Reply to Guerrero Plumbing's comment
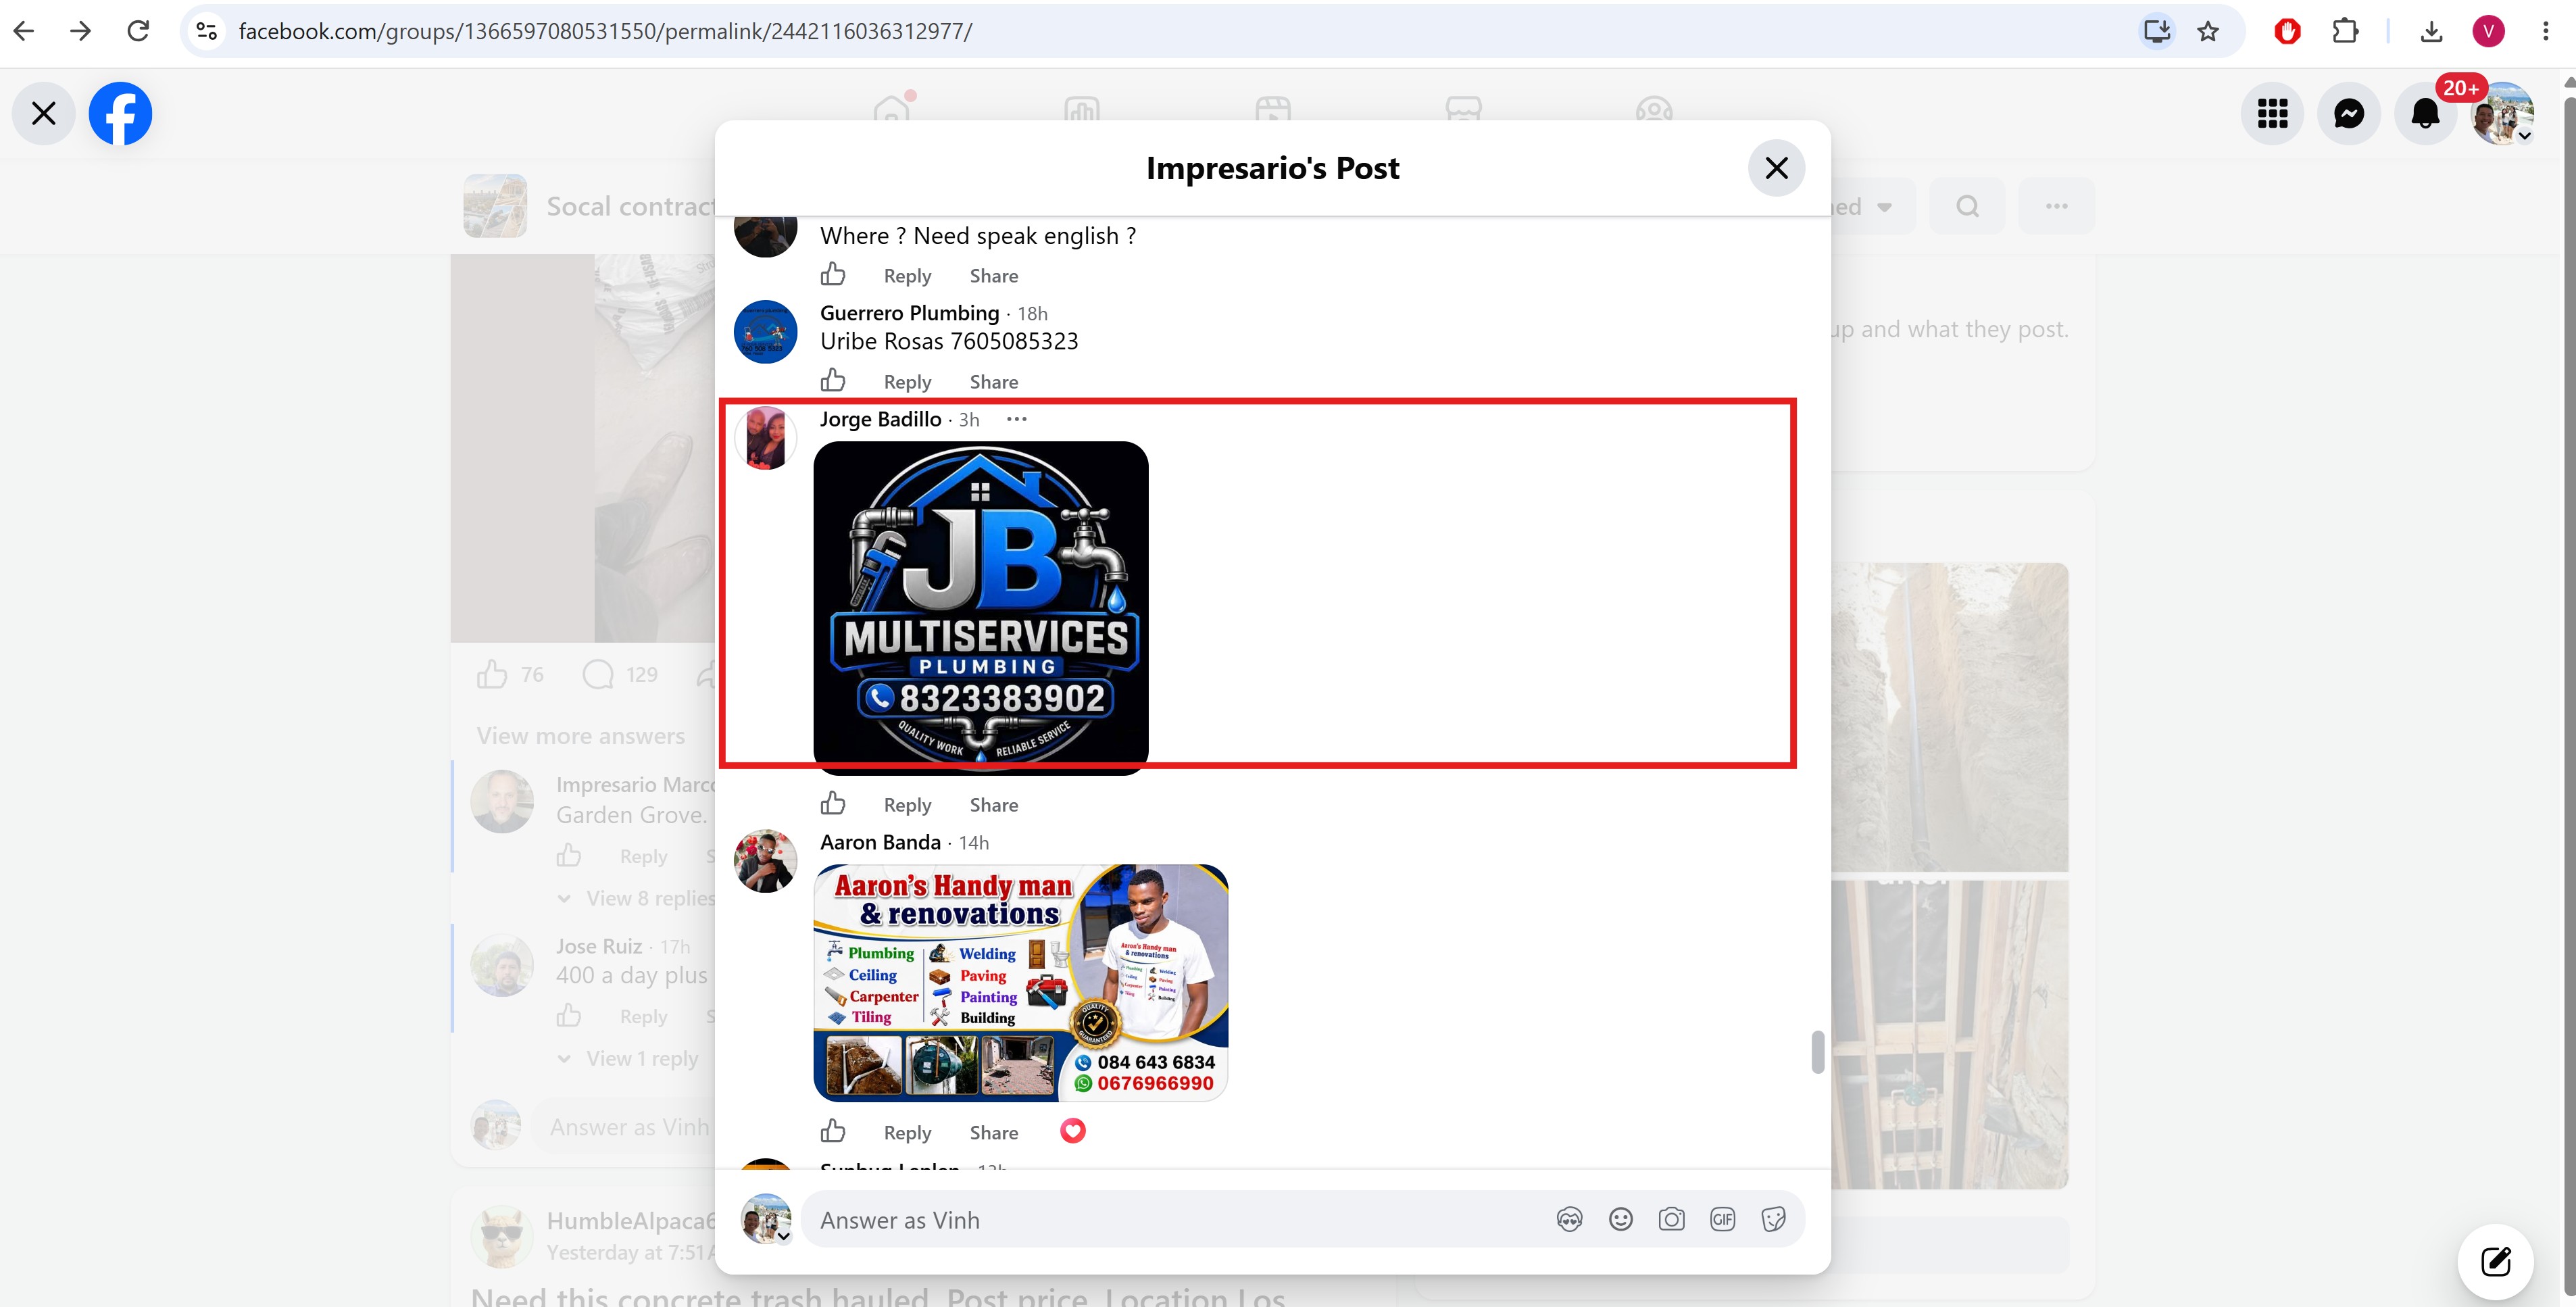Screen dimensions: 2576x1307 click(907, 382)
